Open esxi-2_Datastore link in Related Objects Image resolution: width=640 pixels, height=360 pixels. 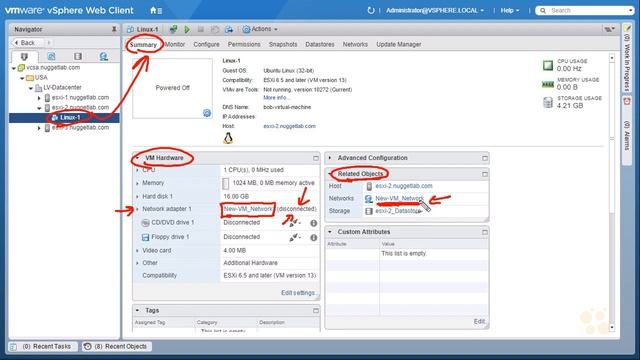[x=398, y=211]
